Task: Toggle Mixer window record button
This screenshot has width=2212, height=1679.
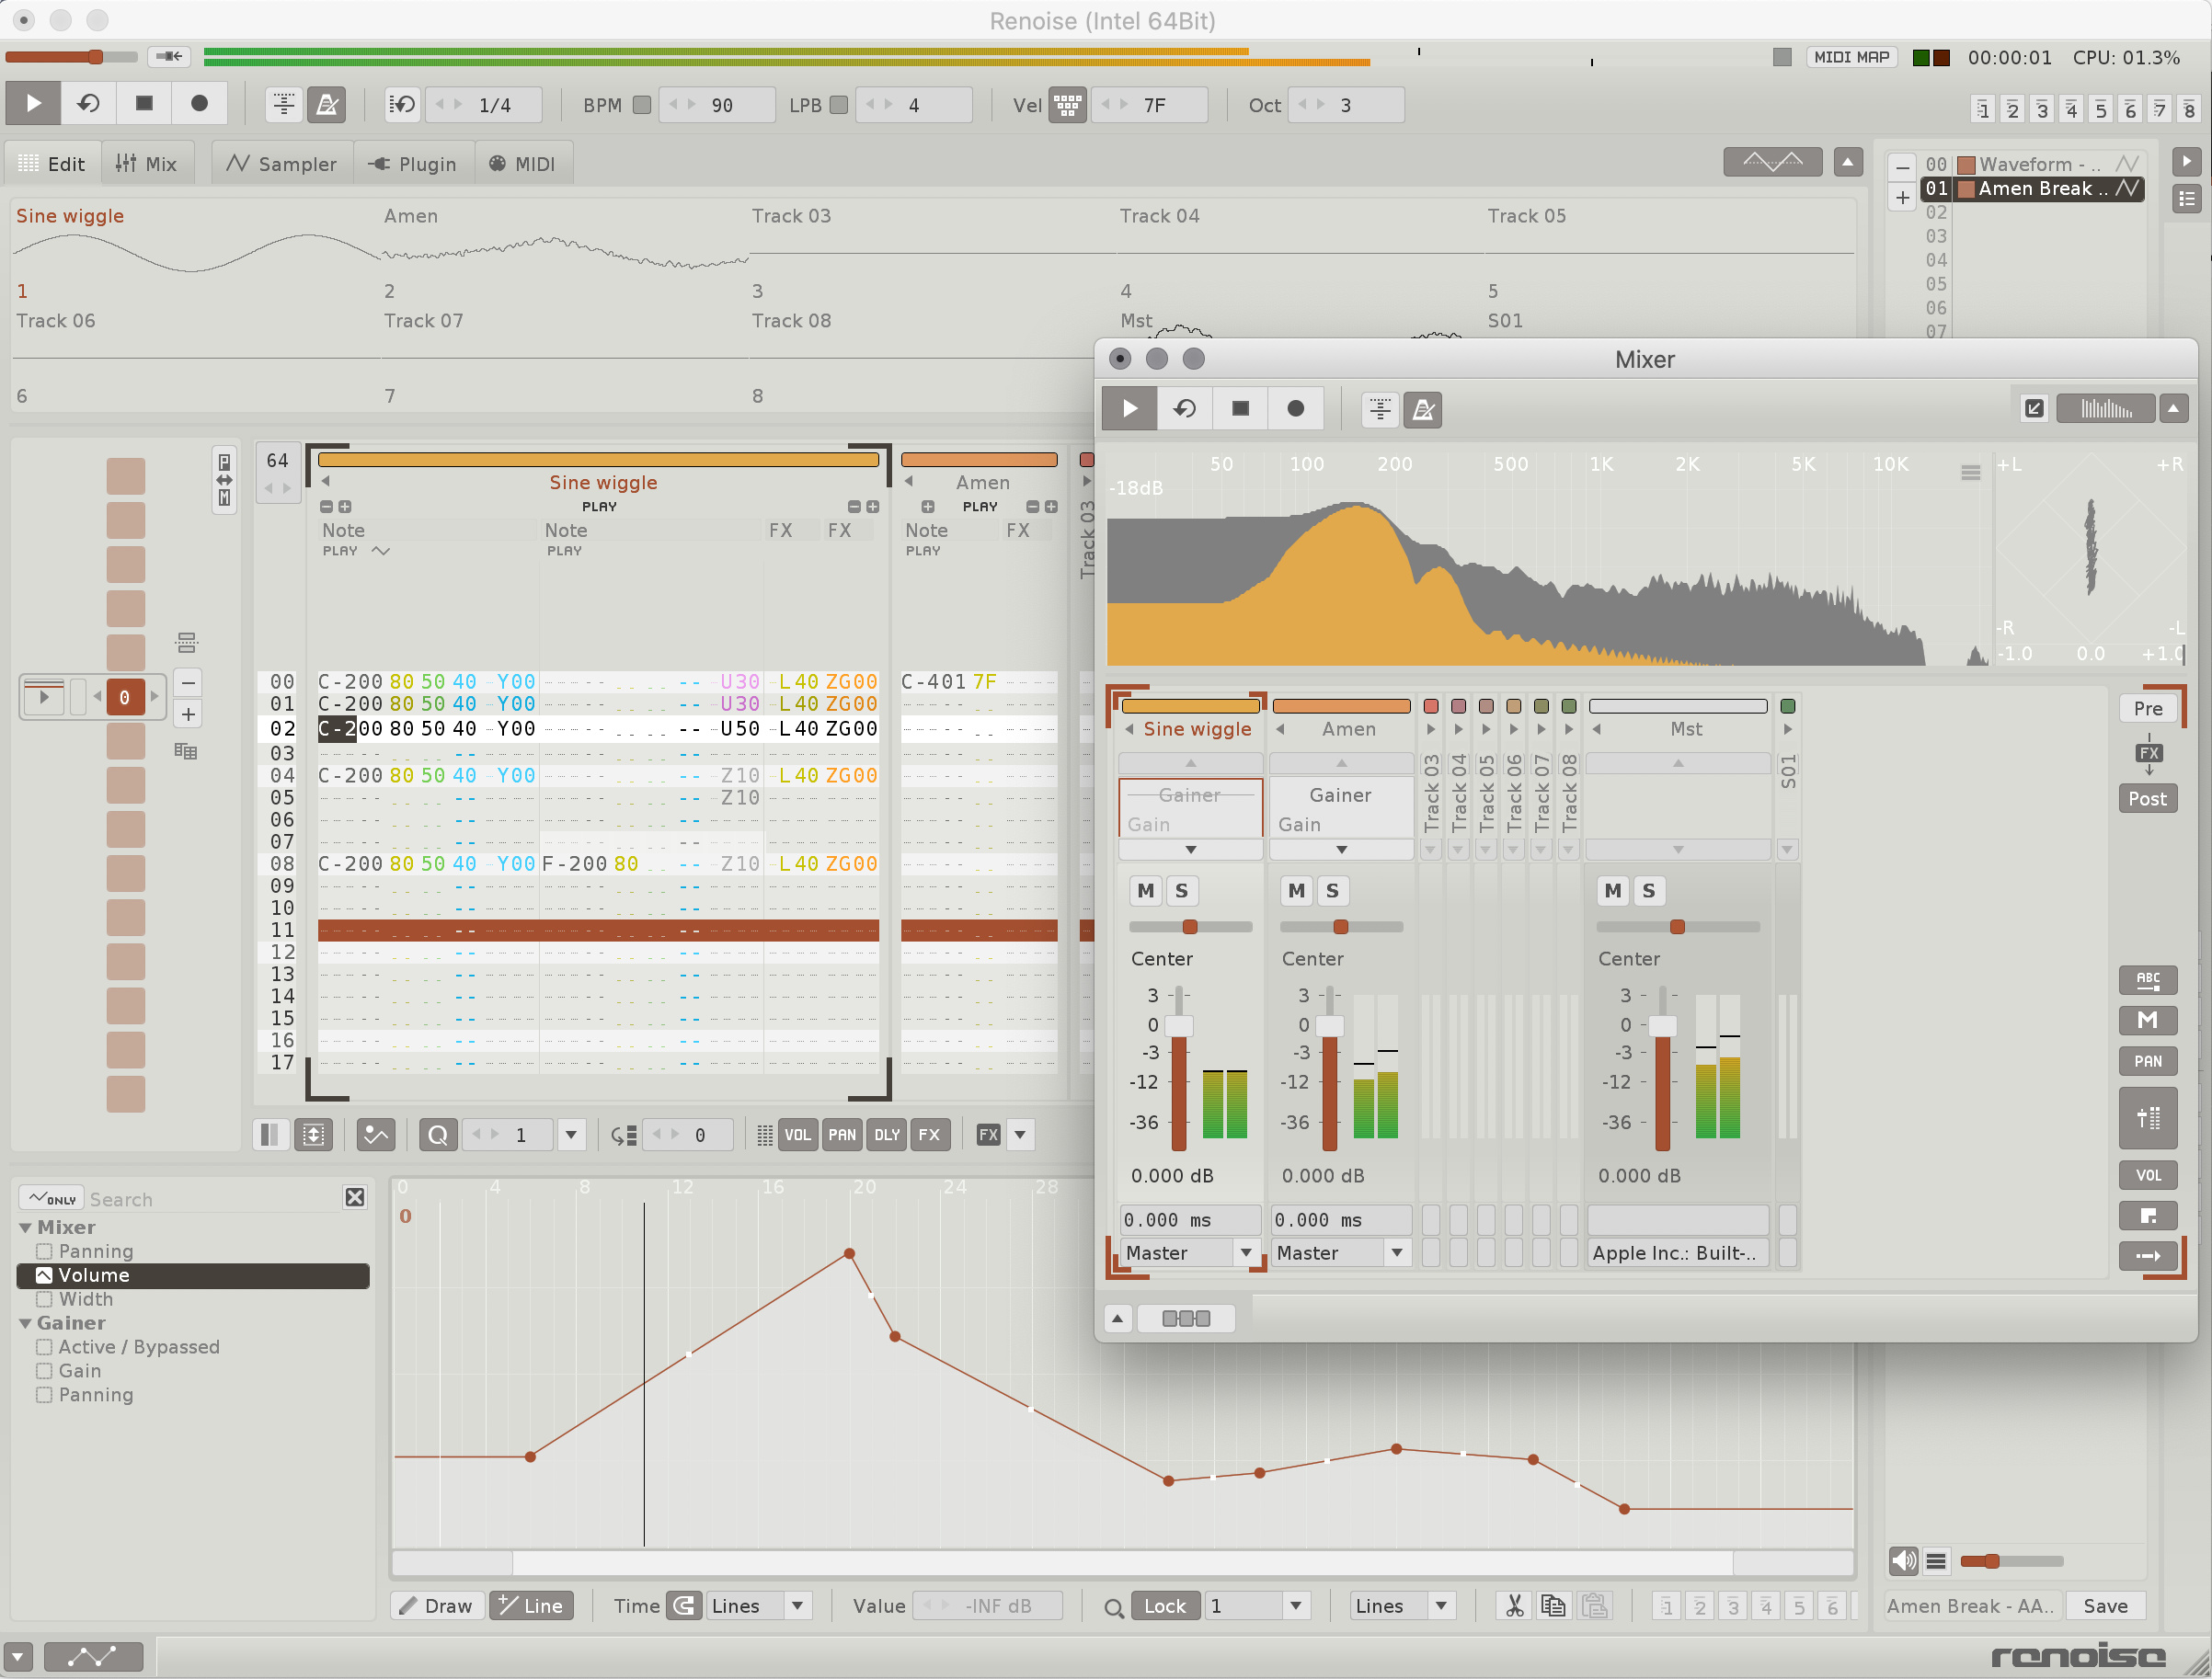Action: pyautogui.click(x=1295, y=408)
